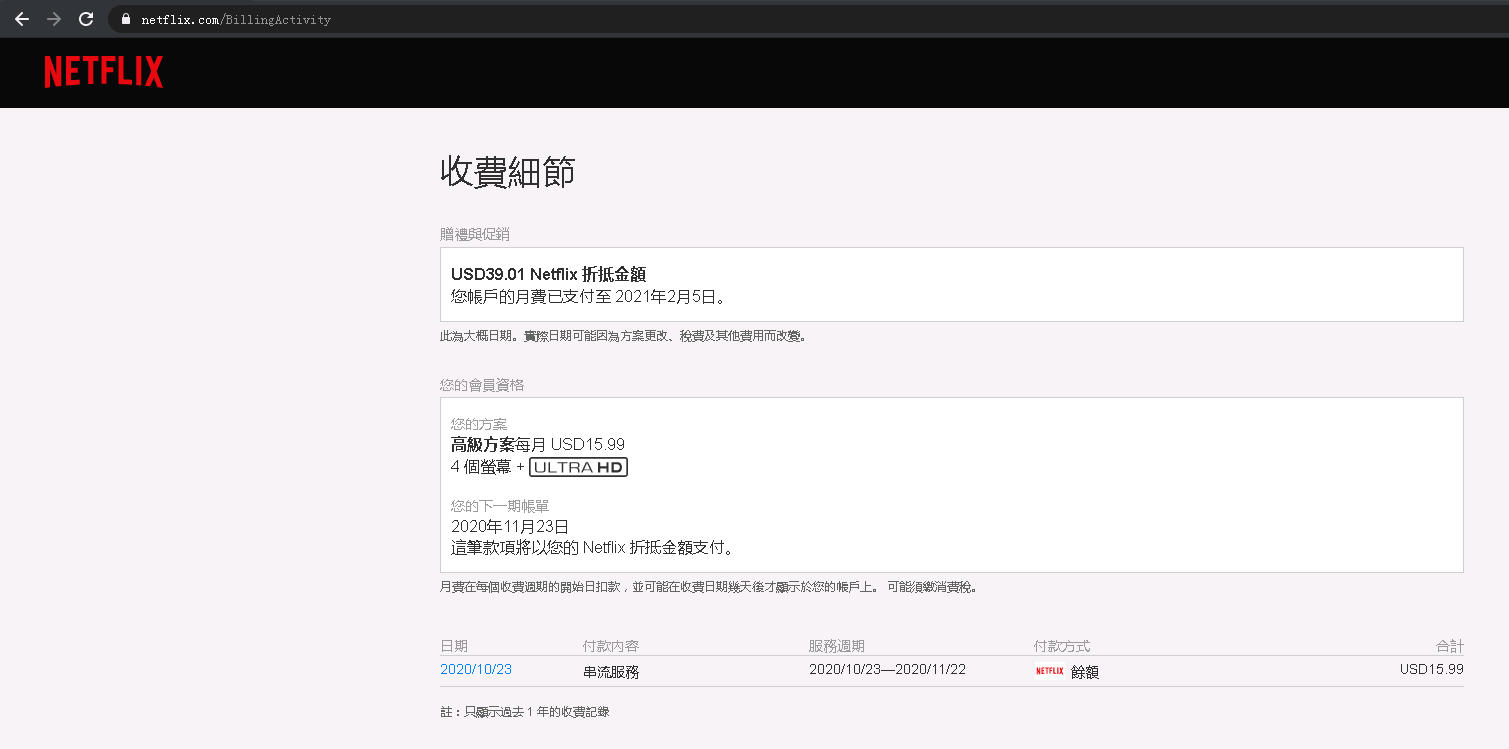The height and width of the screenshot is (749, 1509).
Task: Click the 贈禮與促銷 section label
Action: pos(475,234)
